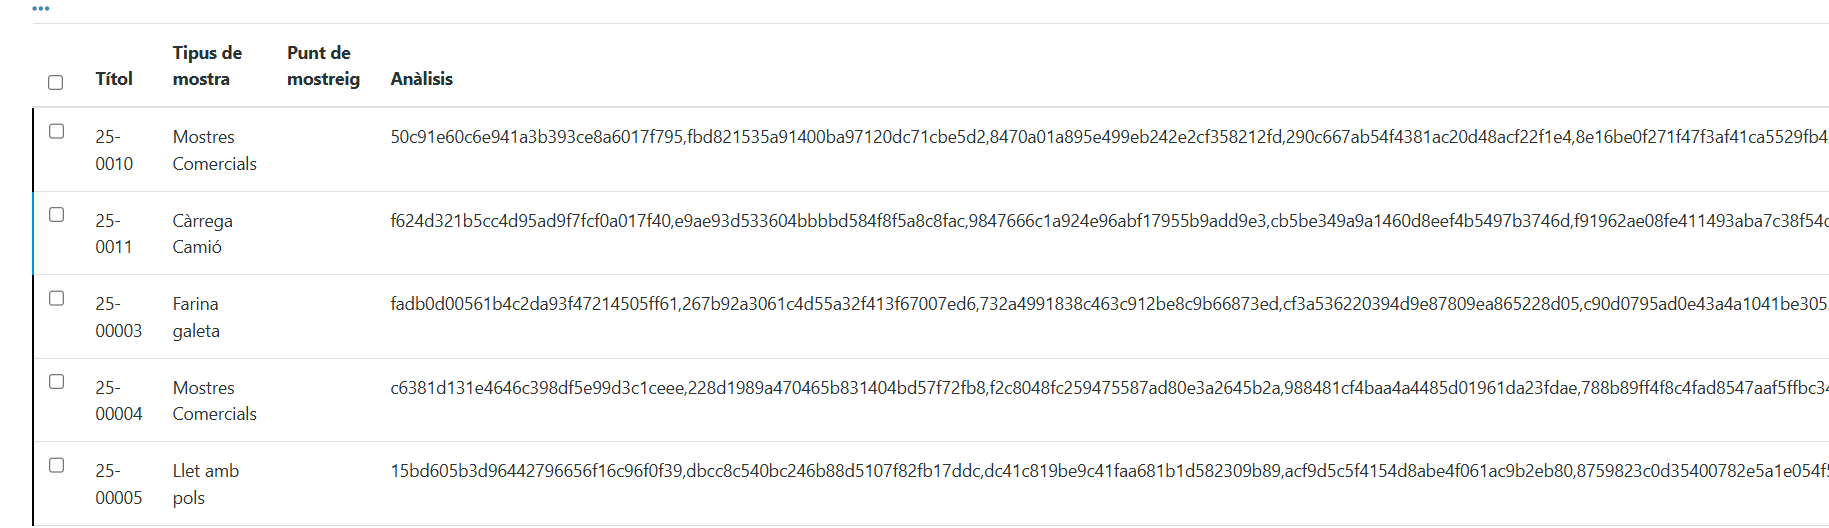Enable the checkbox for row 25-00004
Image resolution: width=1829 pixels, height=528 pixels.
[57, 382]
